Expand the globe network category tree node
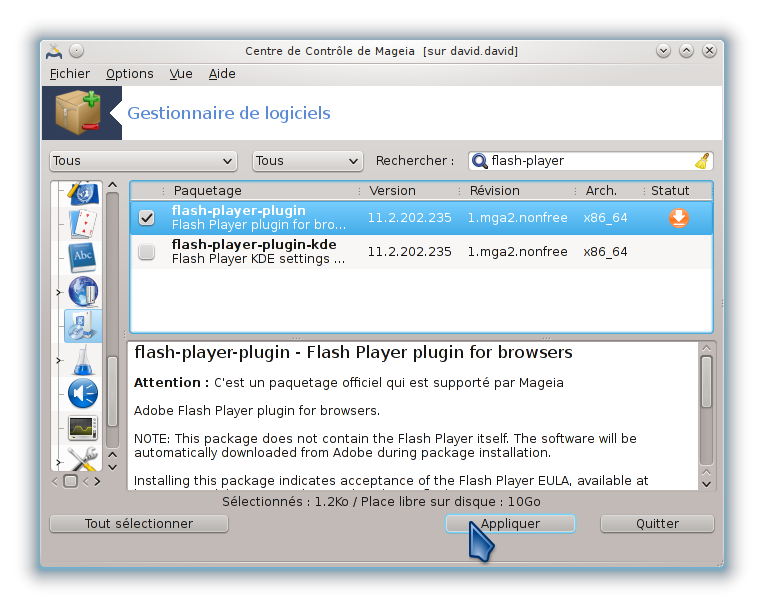 [58, 292]
